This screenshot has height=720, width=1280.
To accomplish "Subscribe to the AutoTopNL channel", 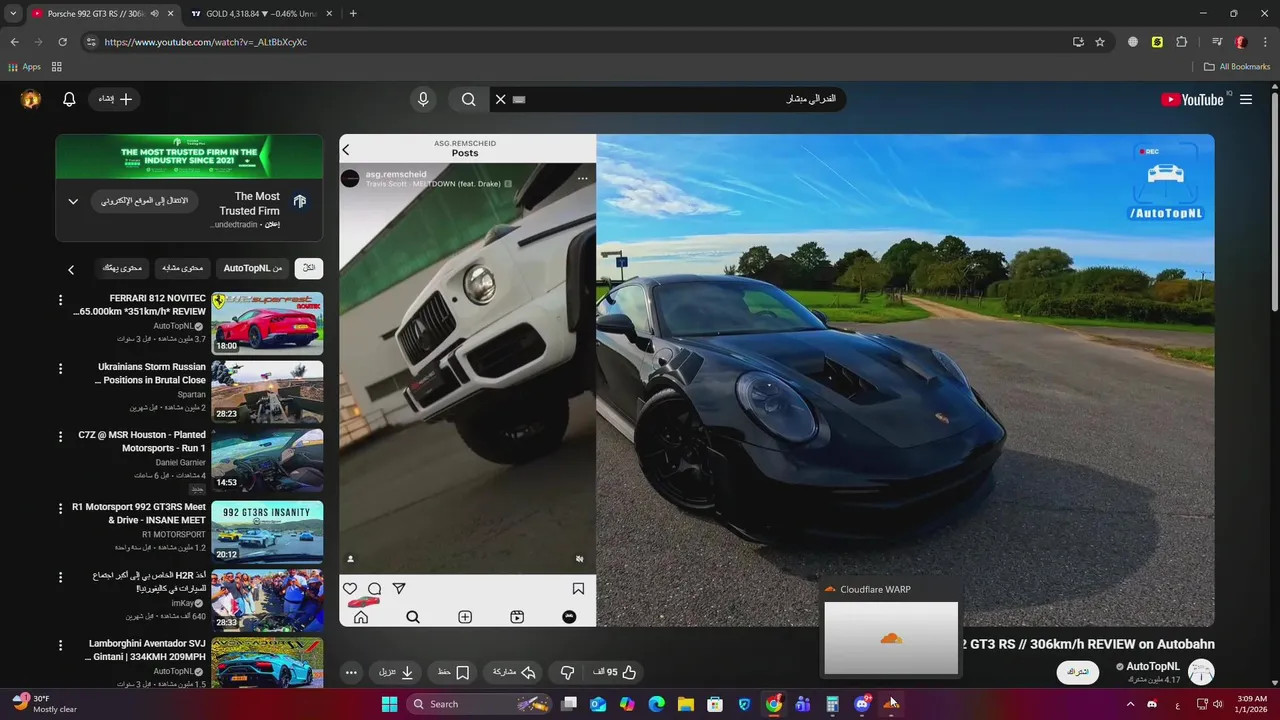I will pos(1078,672).
